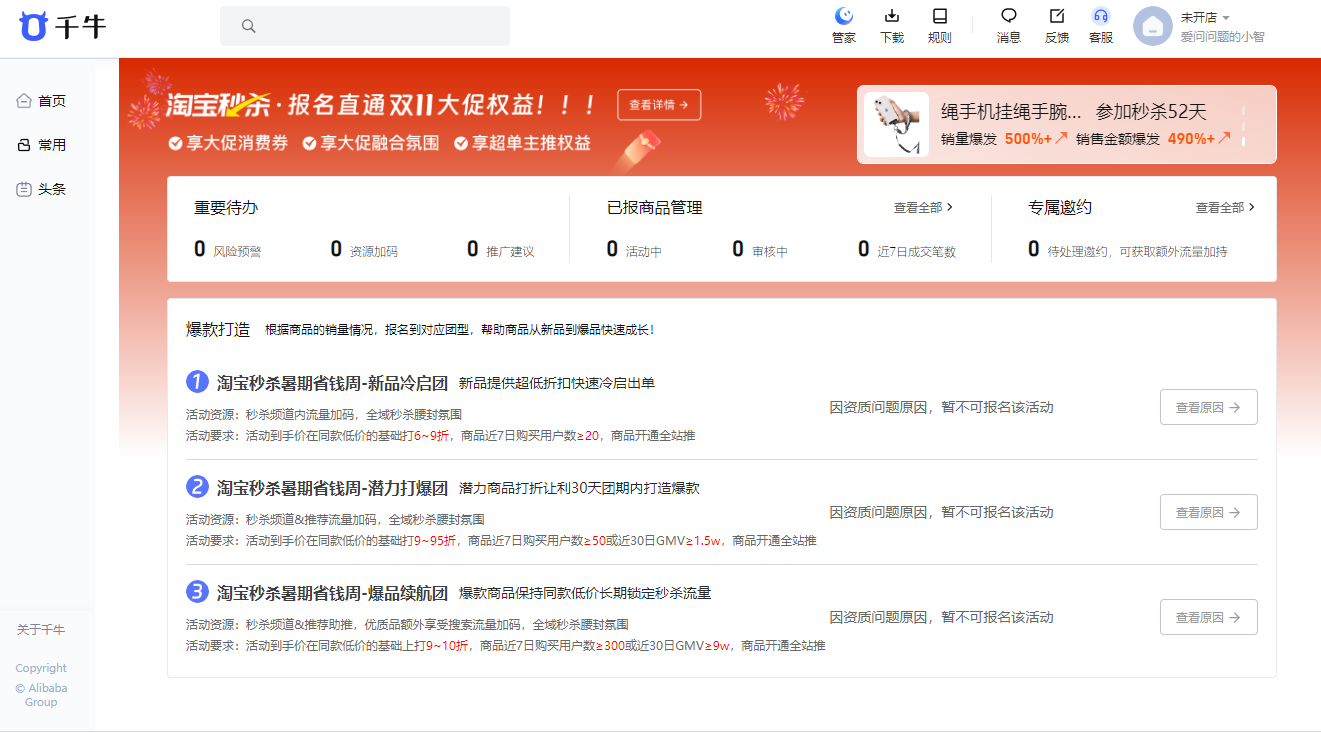The image size is (1321, 732).
Task: Open the 关于千牛 link
Action: click(x=41, y=630)
